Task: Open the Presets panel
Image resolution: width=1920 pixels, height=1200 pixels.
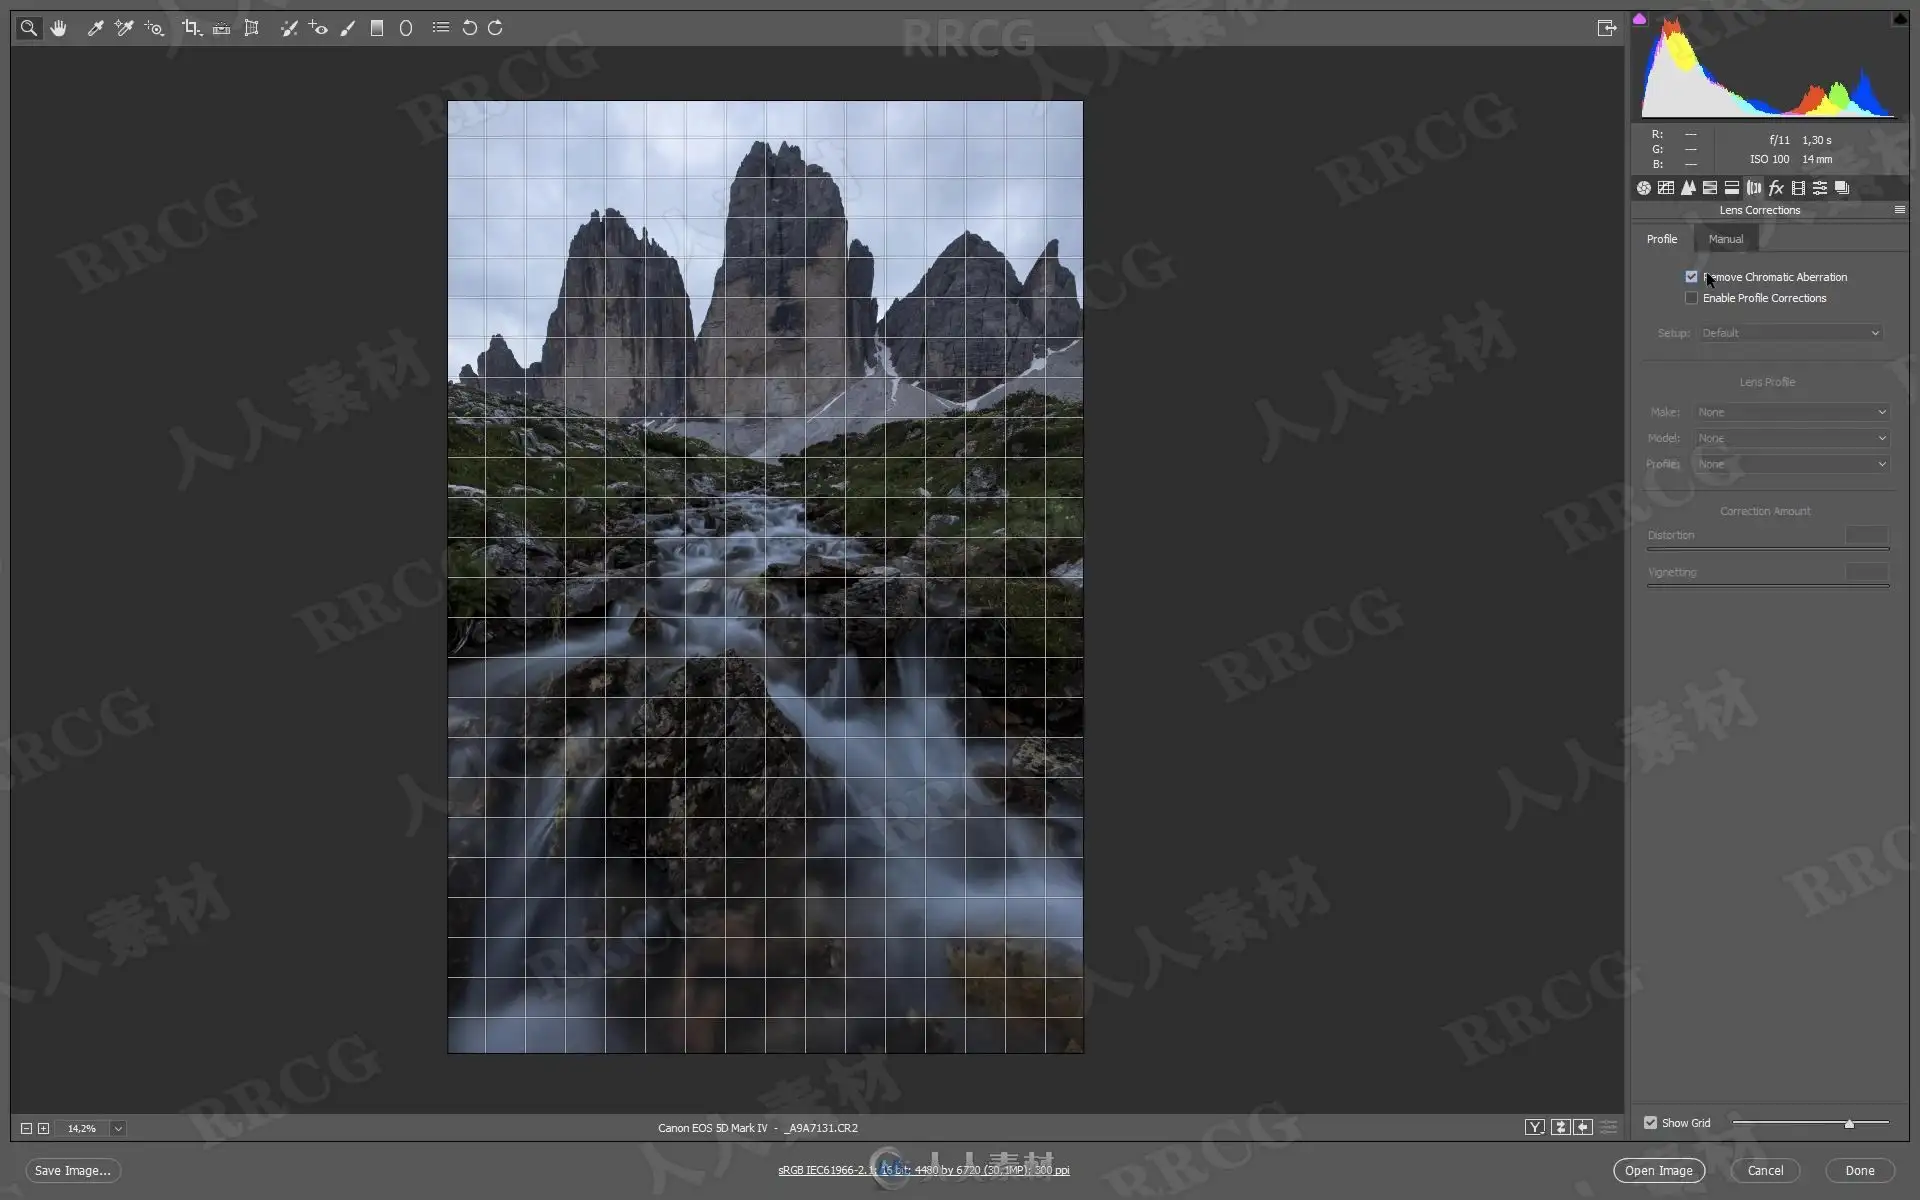Action: (x=1820, y=188)
